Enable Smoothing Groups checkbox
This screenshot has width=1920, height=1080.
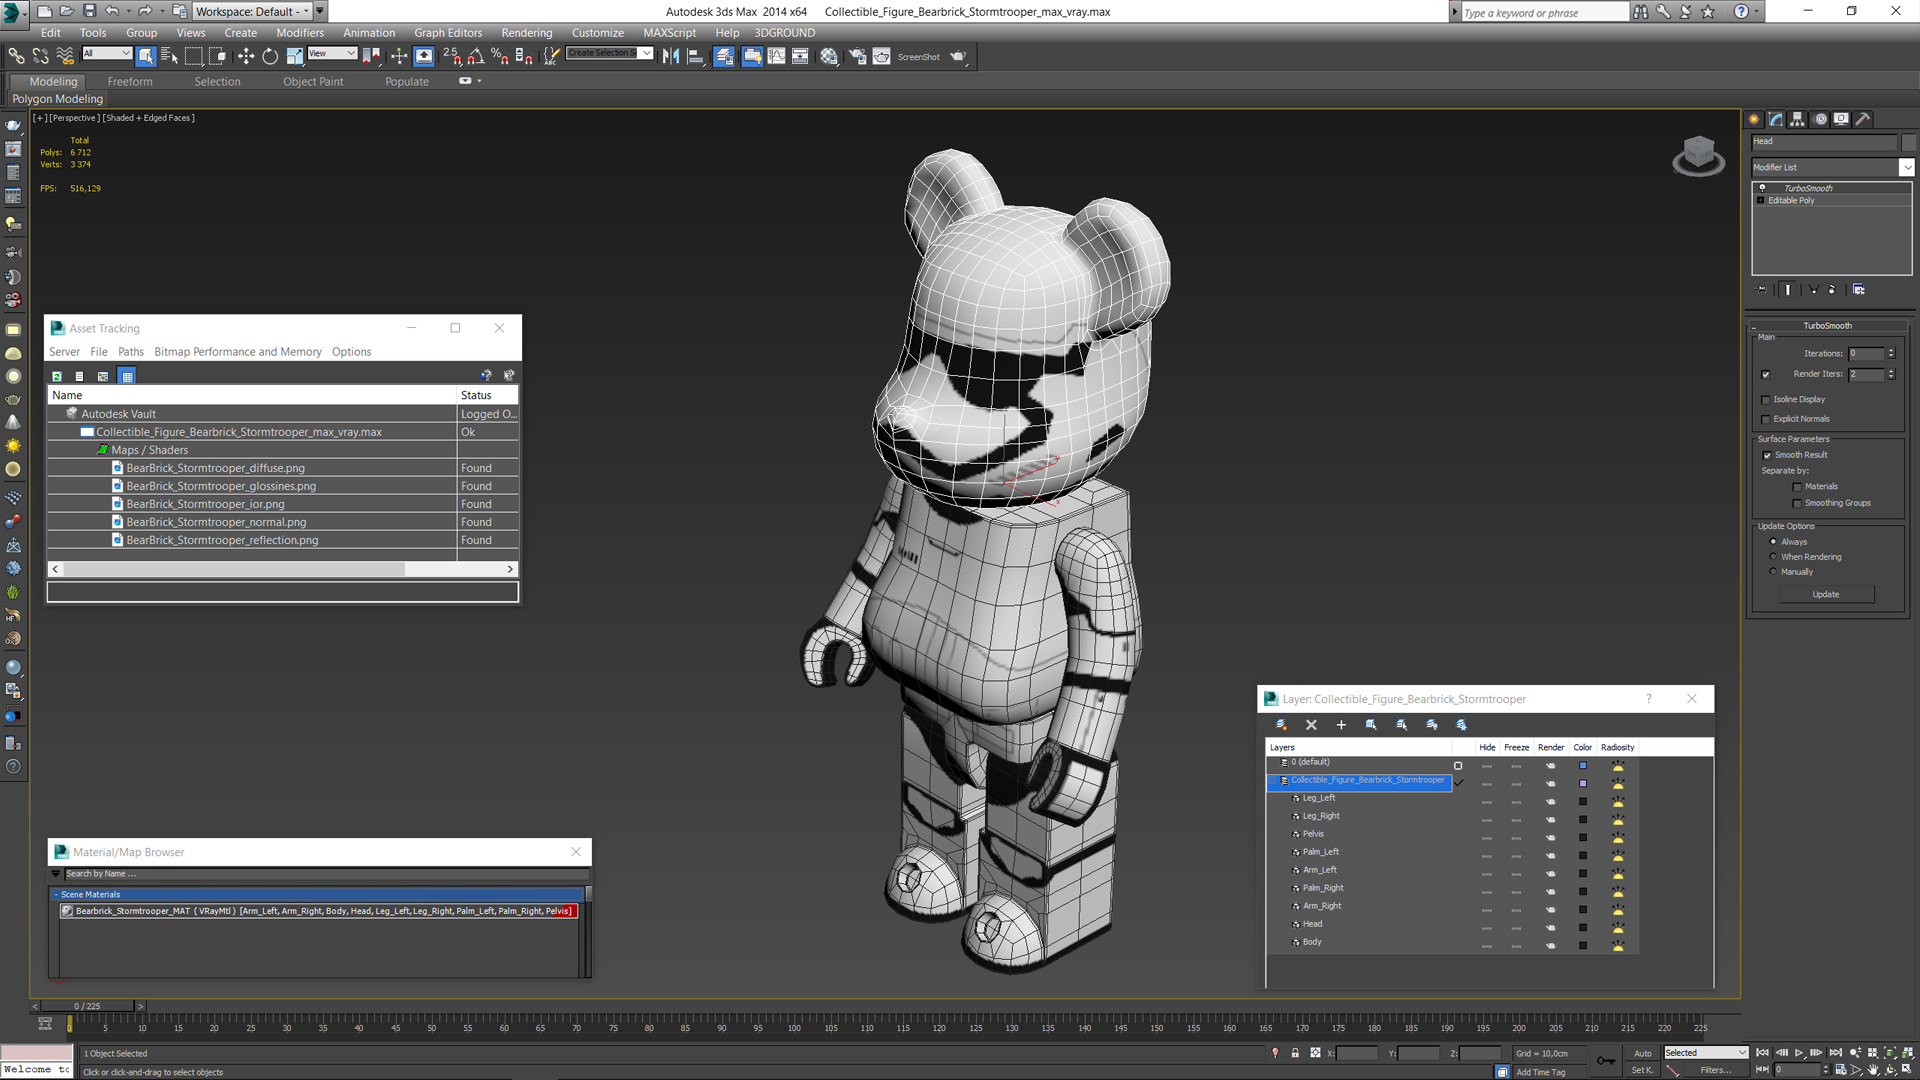(x=1797, y=504)
